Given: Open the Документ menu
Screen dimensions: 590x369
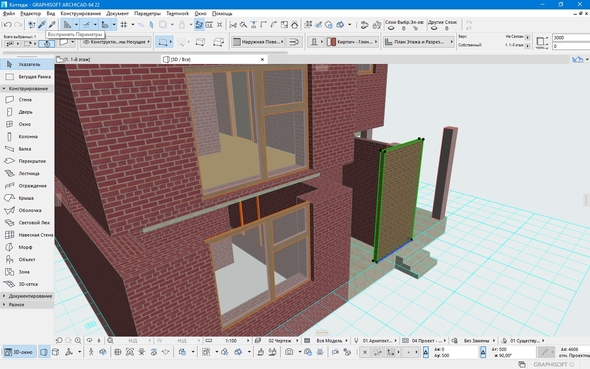Looking at the screenshot, I should tap(117, 14).
